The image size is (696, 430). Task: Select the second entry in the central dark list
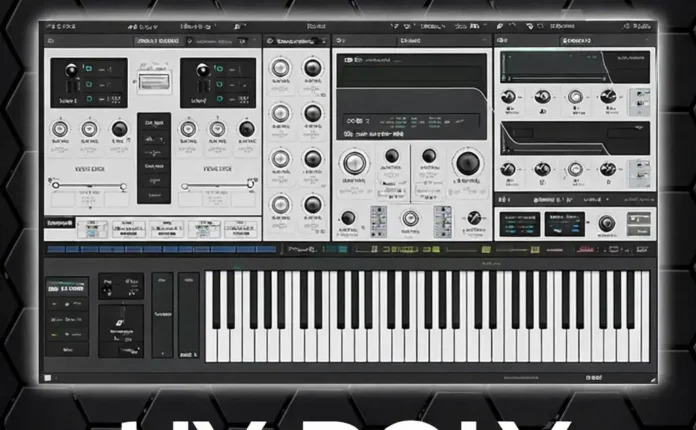click(154, 138)
